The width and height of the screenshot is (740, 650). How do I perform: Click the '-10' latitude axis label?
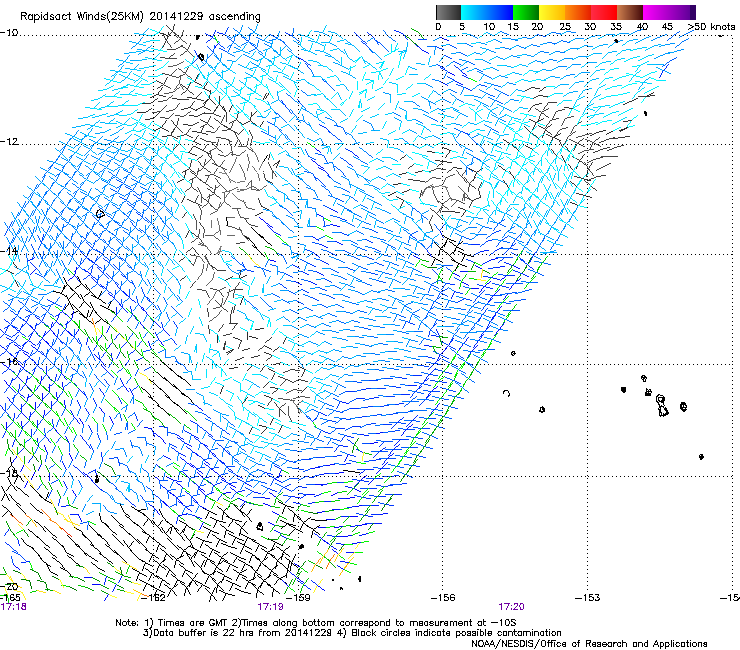pyautogui.click(x=9, y=33)
